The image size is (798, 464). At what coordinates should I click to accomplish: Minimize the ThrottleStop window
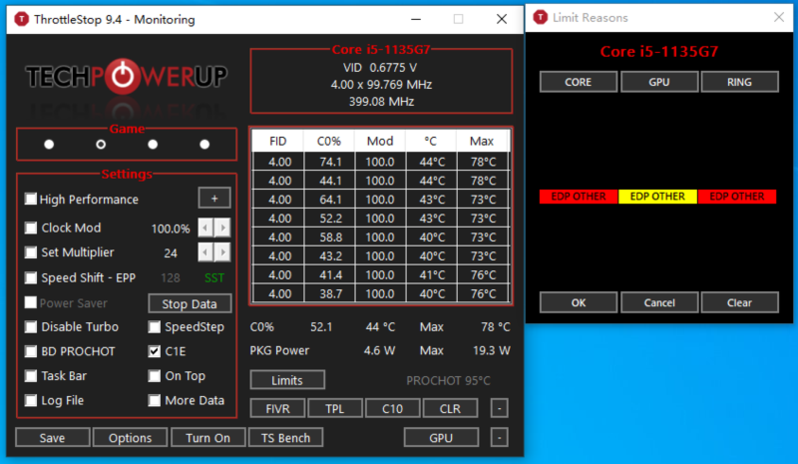[416, 19]
